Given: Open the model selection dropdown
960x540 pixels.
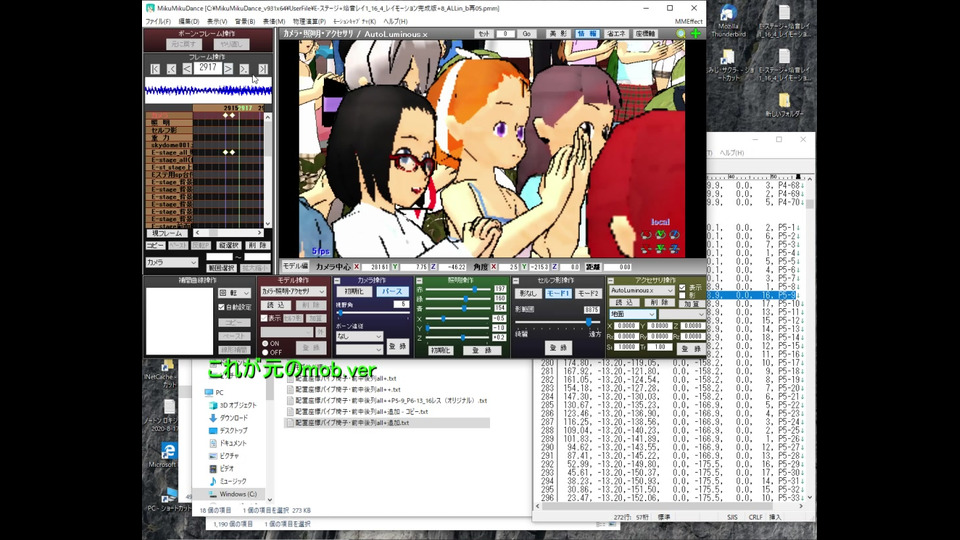Looking at the screenshot, I should (x=293, y=291).
